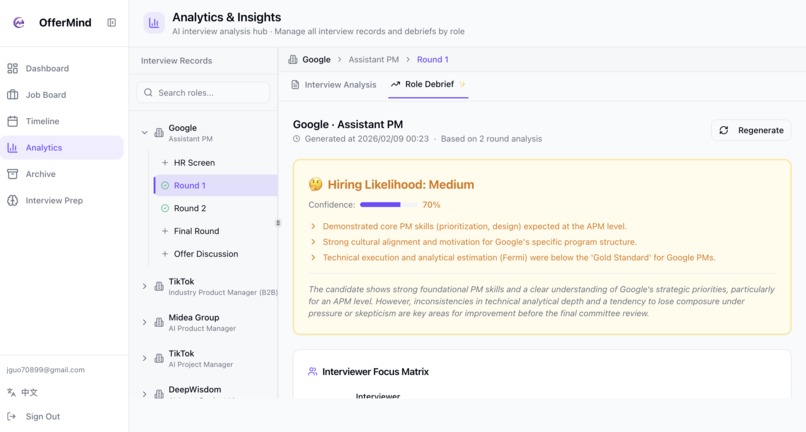806x432 pixels.
Task: Click the panel resize handle beside the records list
Action: click(x=278, y=223)
